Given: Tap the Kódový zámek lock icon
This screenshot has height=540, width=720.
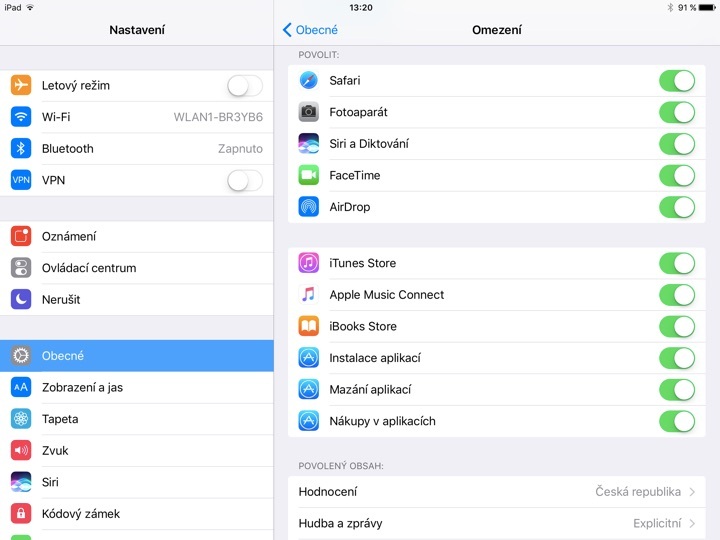Looking at the screenshot, I should point(21,514).
